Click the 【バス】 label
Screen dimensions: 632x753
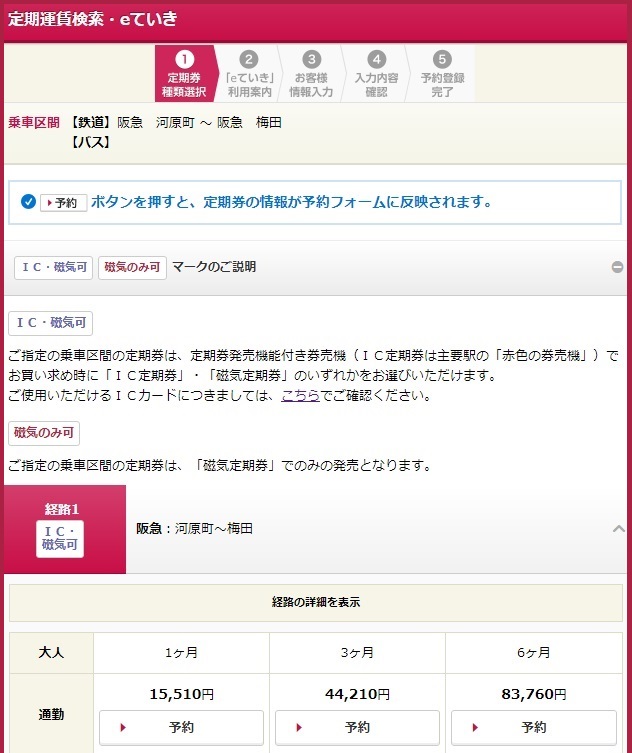(x=91, y=143)
